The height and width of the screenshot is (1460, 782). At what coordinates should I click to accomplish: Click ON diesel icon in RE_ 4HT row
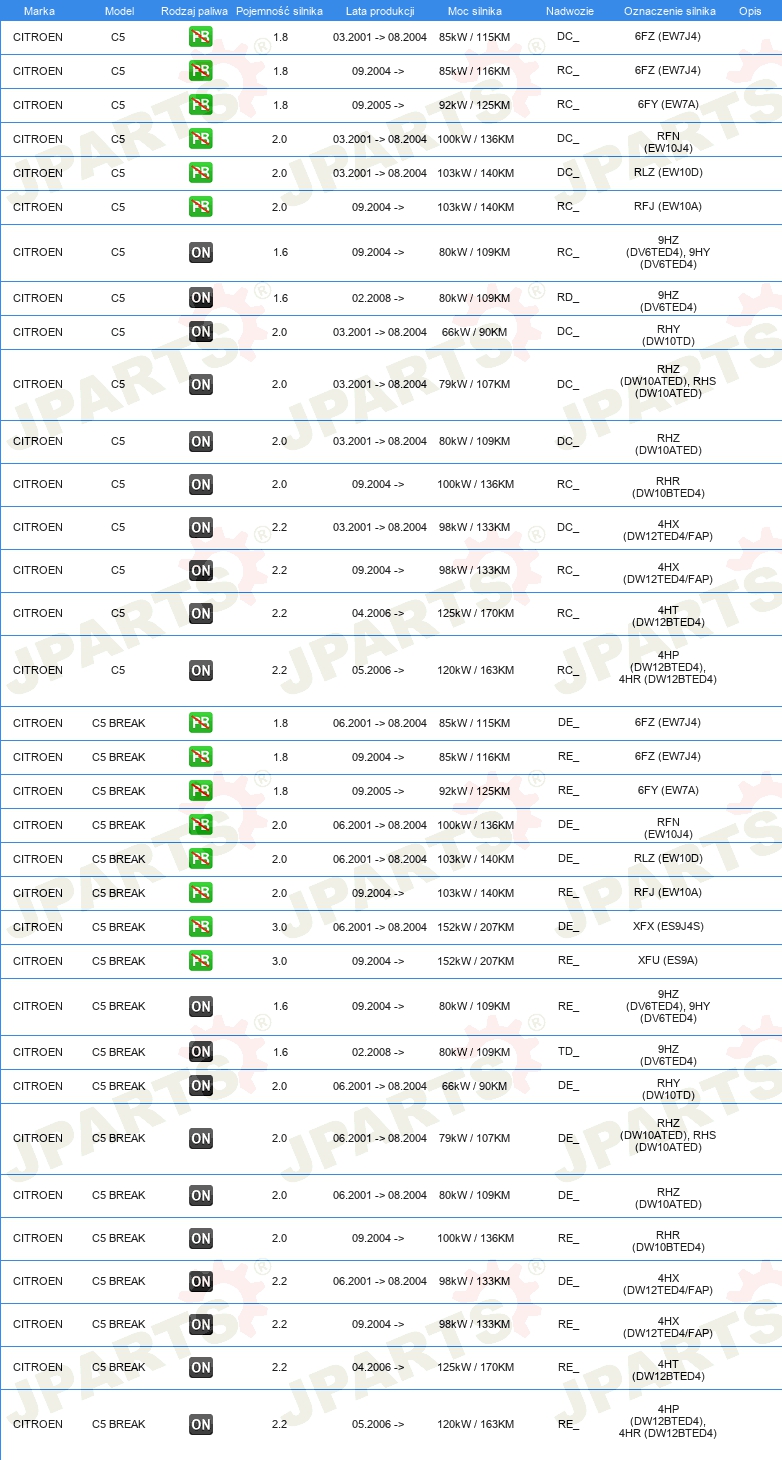click(x=201, y=1367)
